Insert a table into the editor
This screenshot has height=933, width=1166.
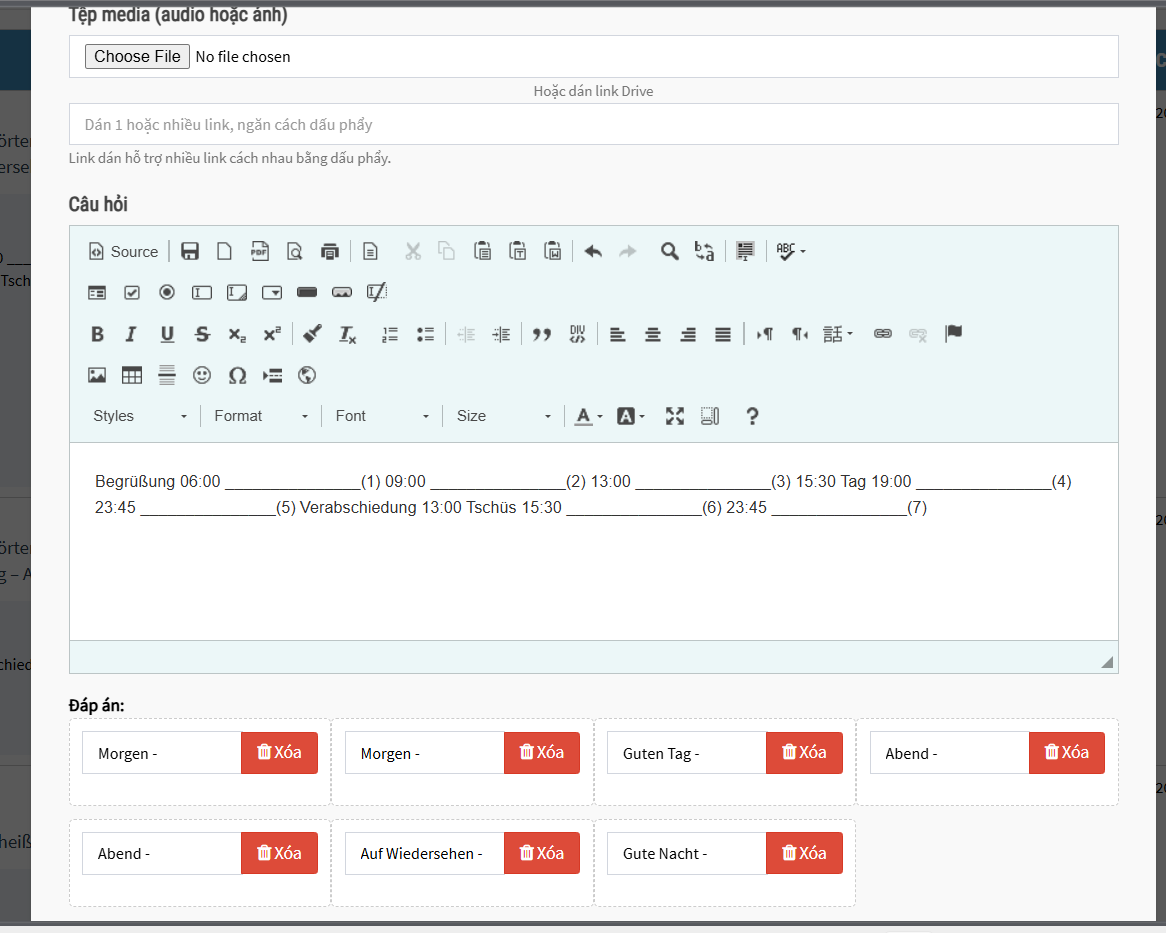(132, 375)
